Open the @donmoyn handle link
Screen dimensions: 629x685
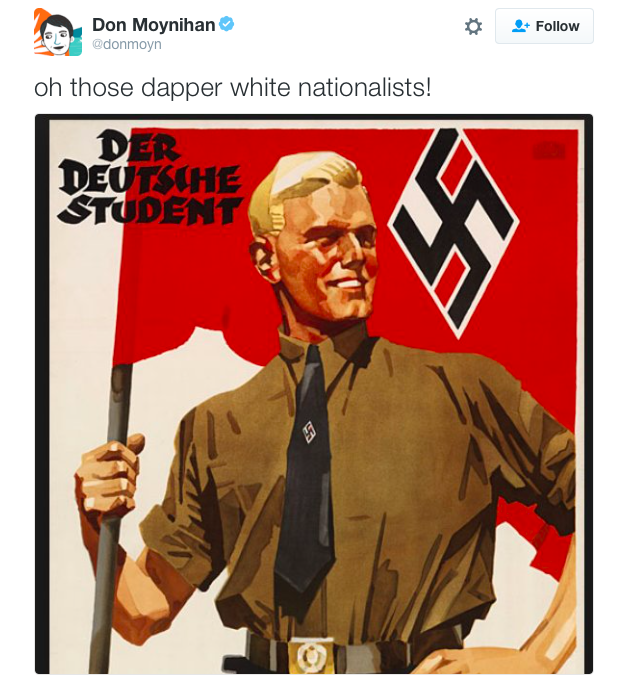(127, 44)
